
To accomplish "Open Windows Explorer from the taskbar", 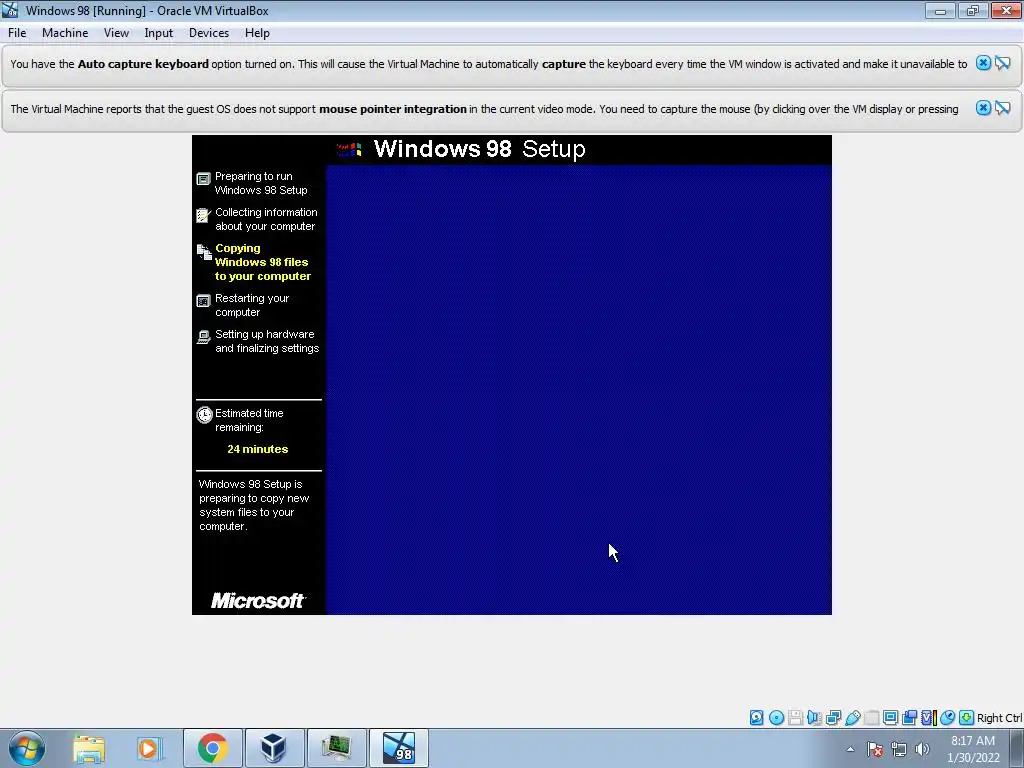I will pos(89,748).
